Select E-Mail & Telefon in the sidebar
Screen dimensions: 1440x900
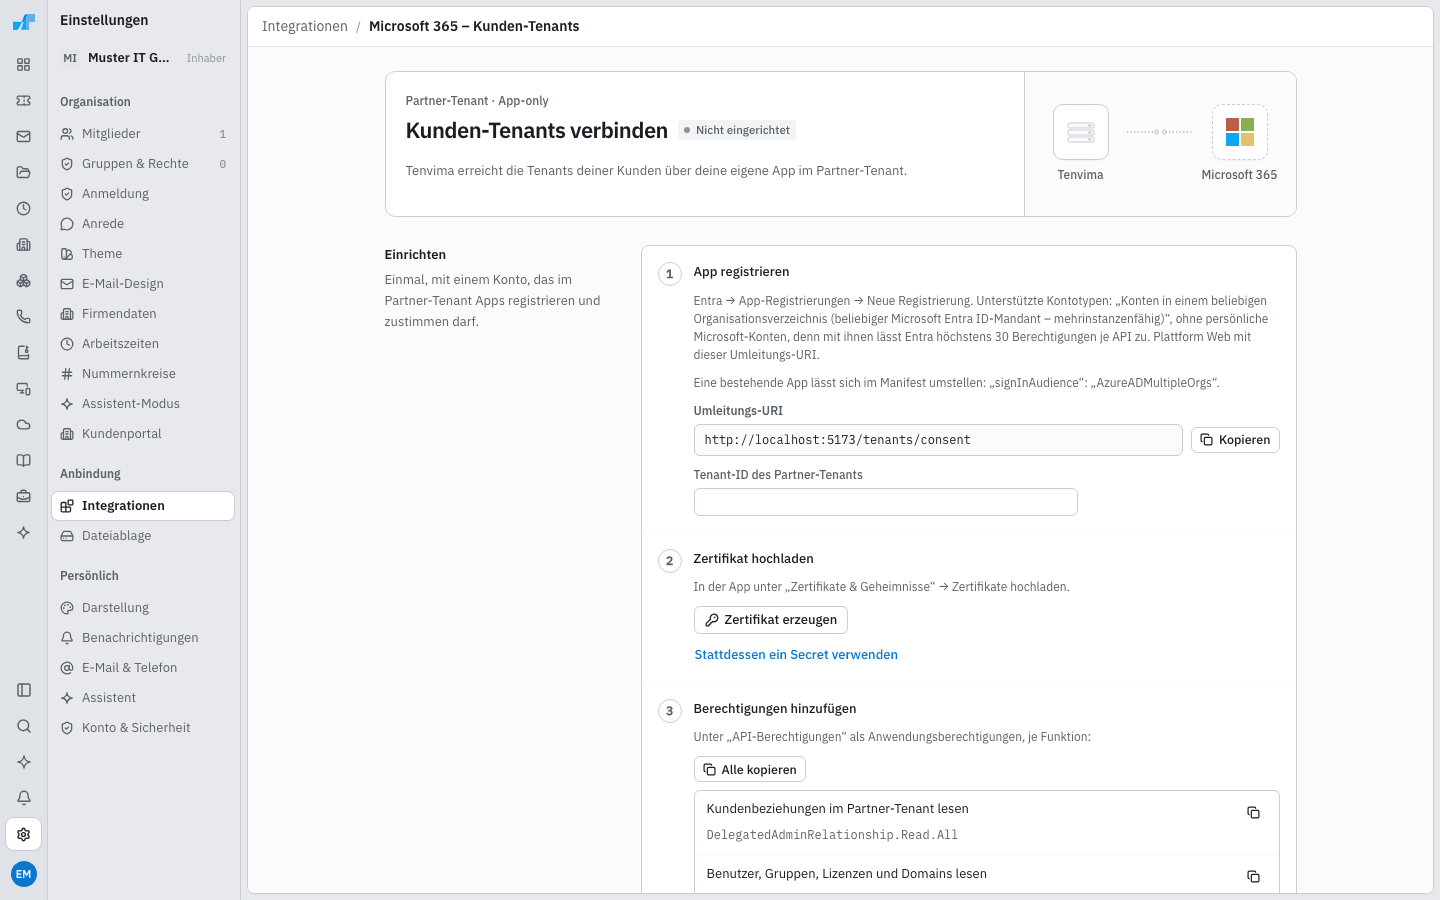(143, 668)
